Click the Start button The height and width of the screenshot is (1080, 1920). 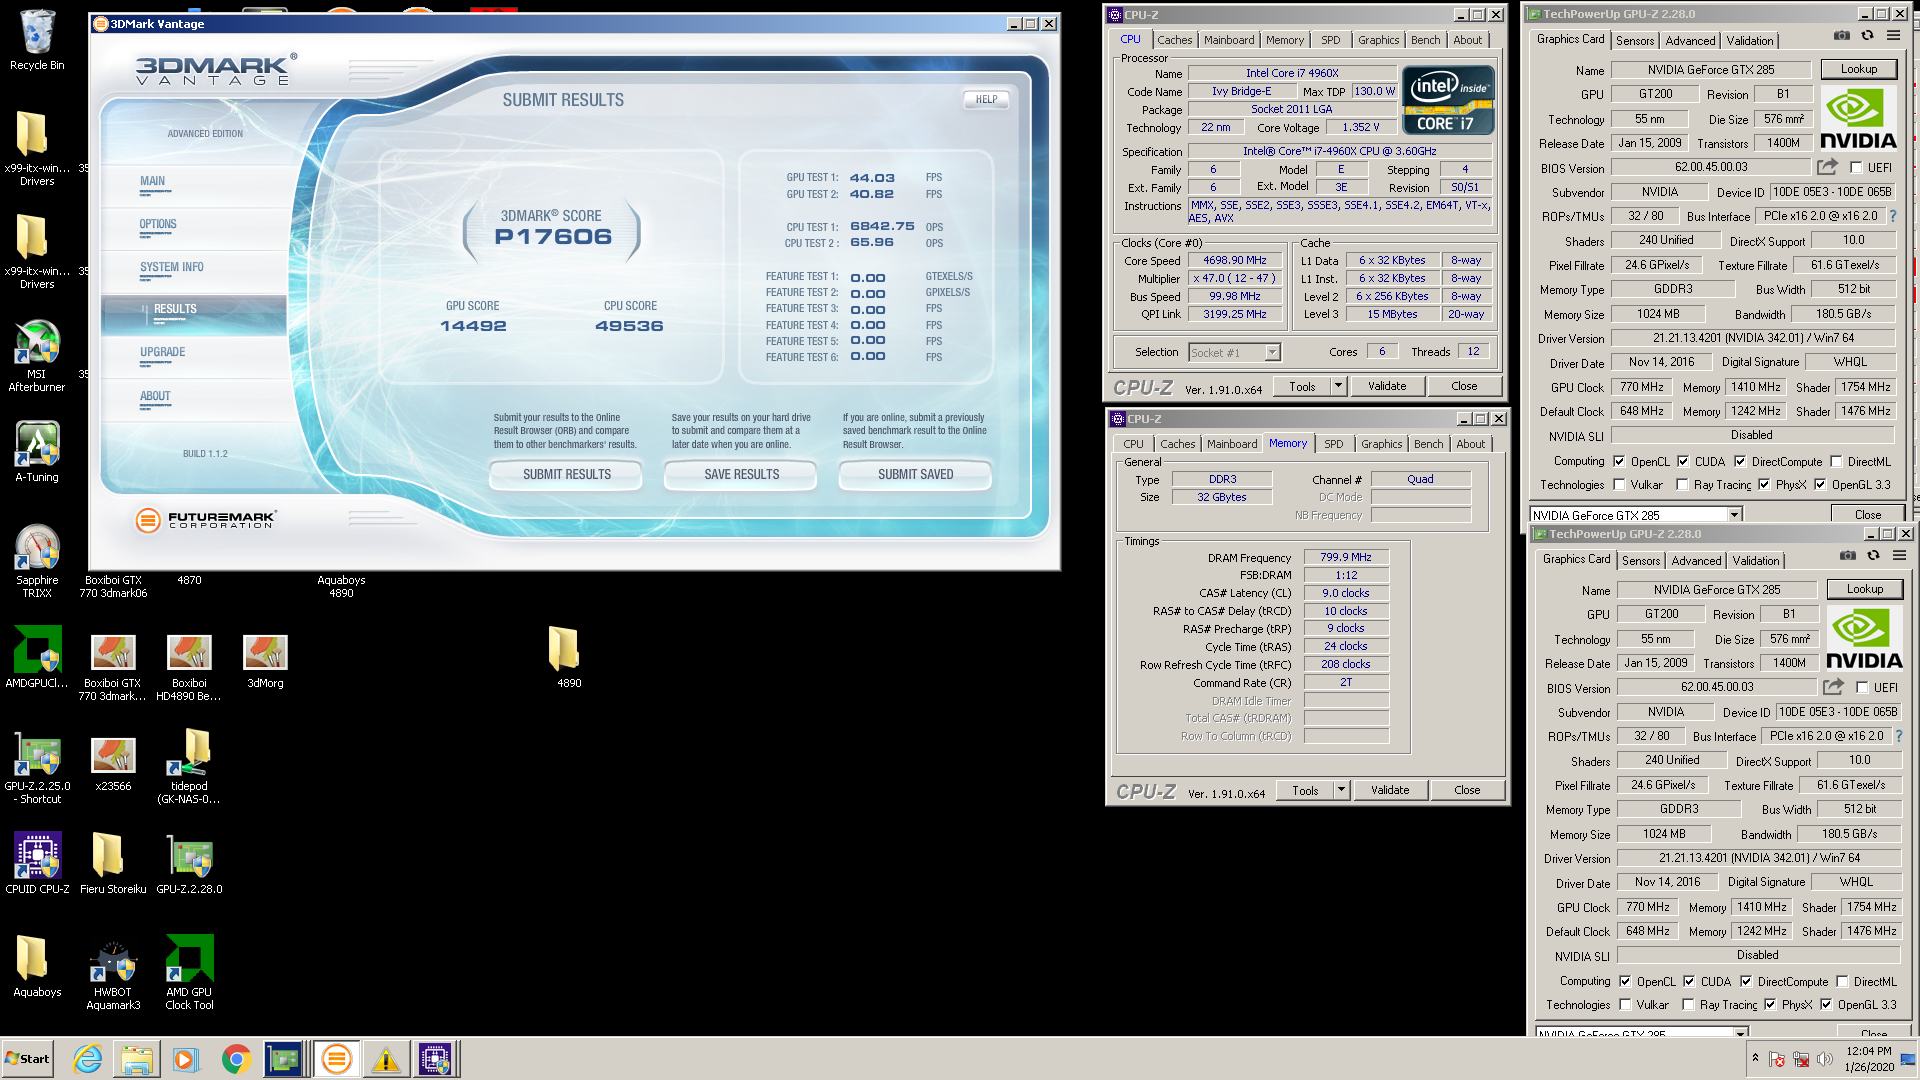[x=27, y=1059]
